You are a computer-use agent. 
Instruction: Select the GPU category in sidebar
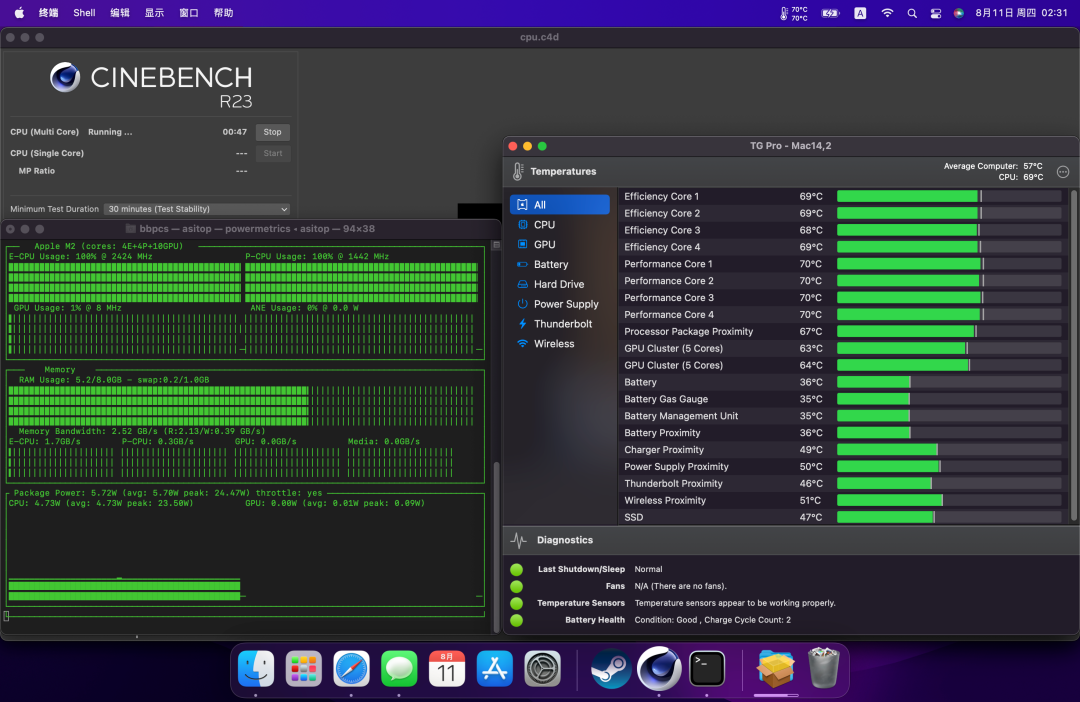(543, 245)
